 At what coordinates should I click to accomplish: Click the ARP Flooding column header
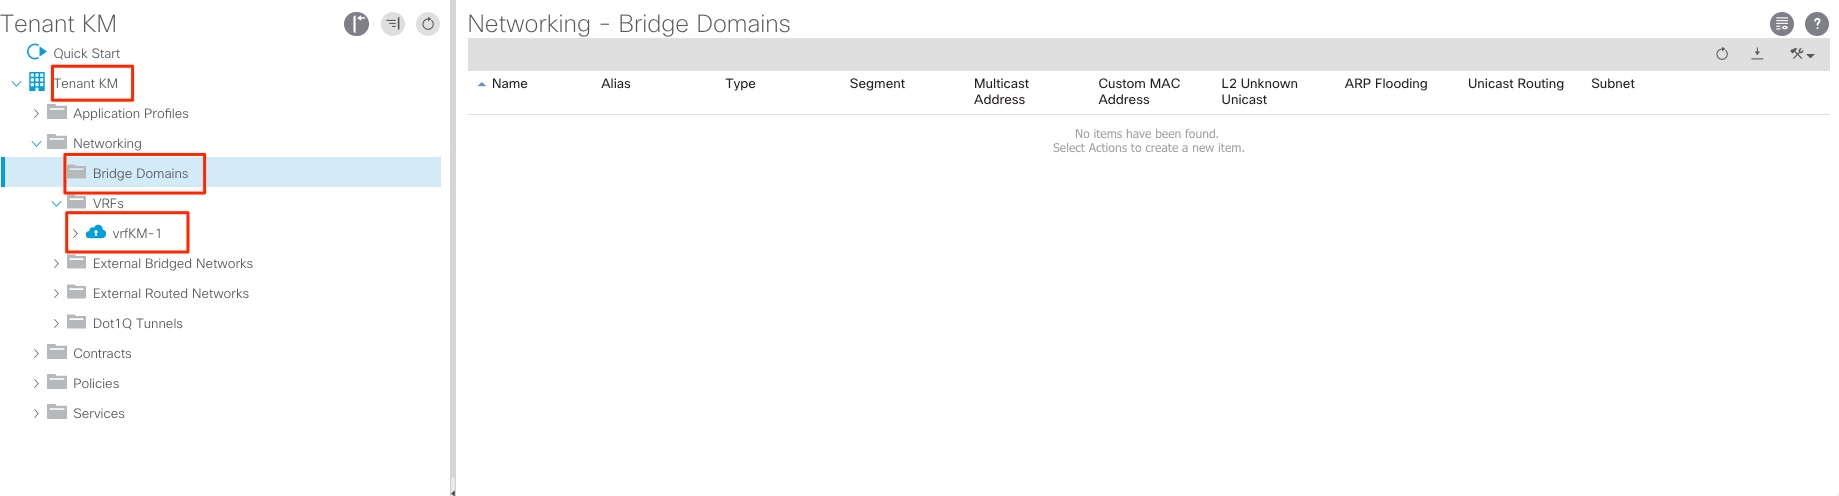(x=1385, y=84)
